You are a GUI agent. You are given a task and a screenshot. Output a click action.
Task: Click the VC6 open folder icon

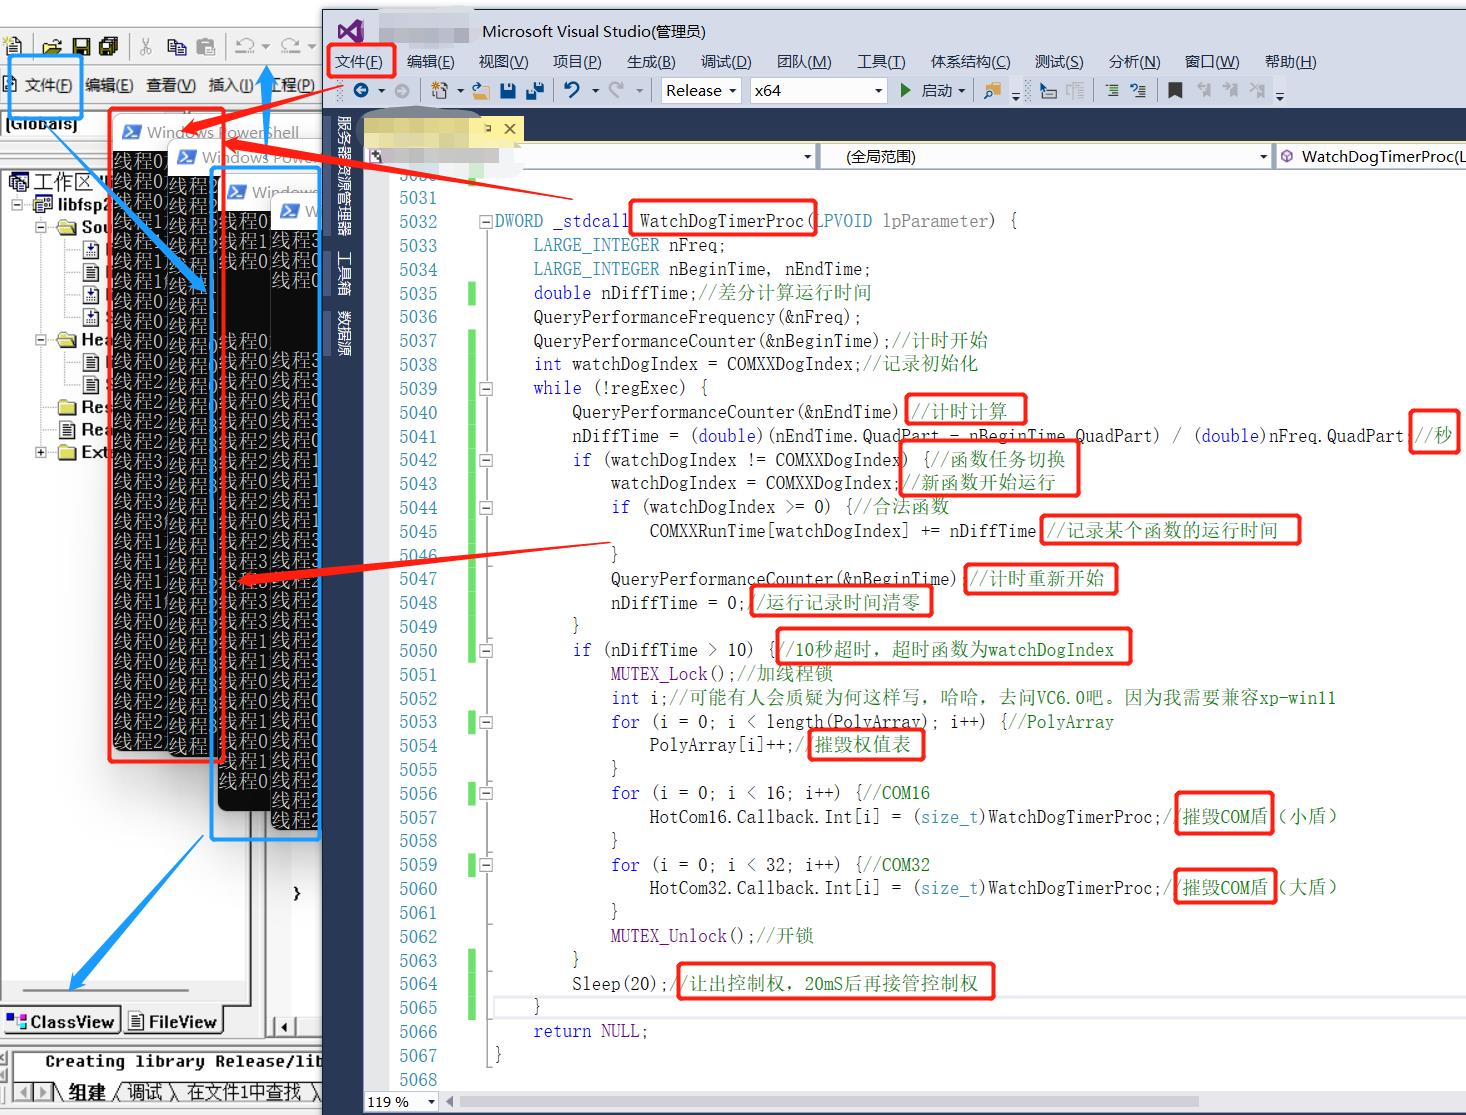tap(52, 46)
